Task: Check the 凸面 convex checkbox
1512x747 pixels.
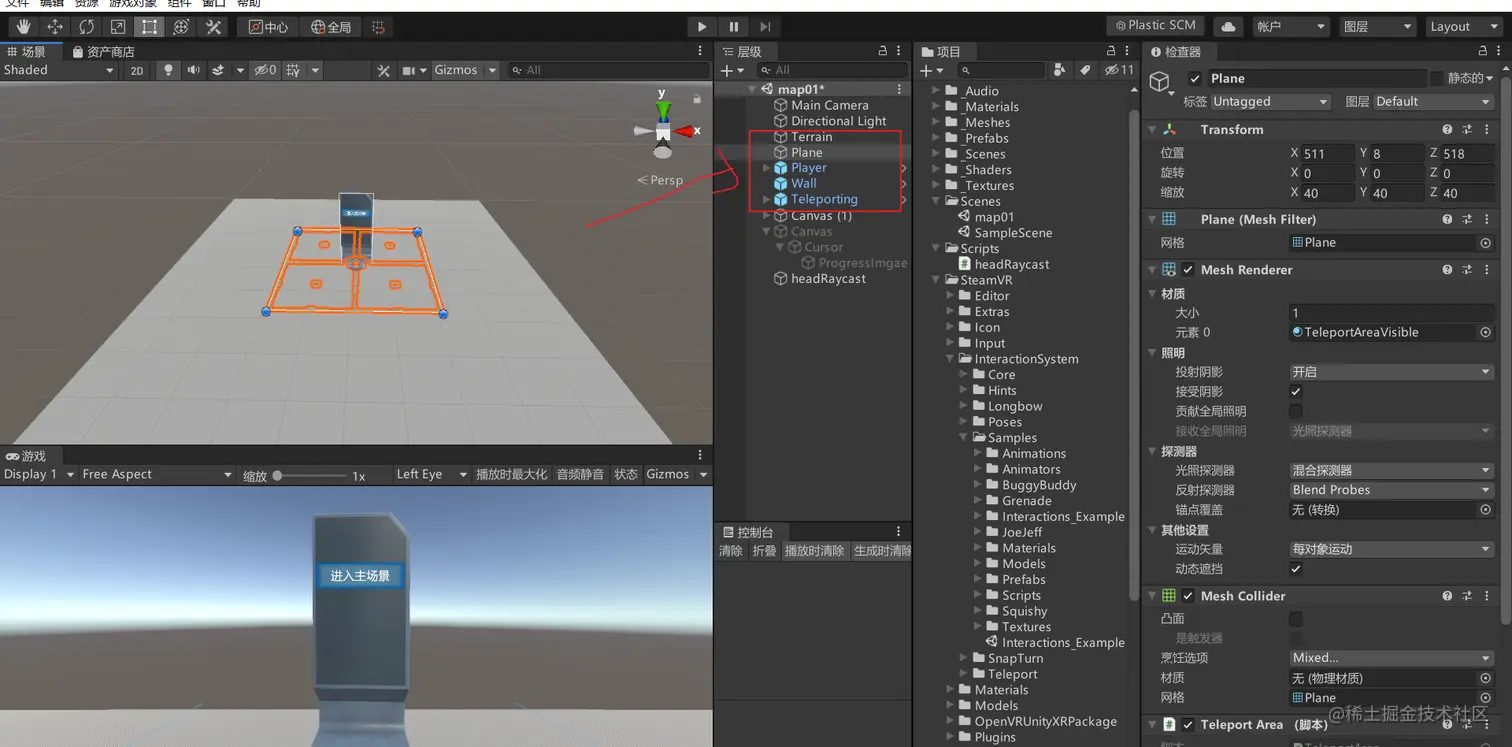Action: 1296,619
